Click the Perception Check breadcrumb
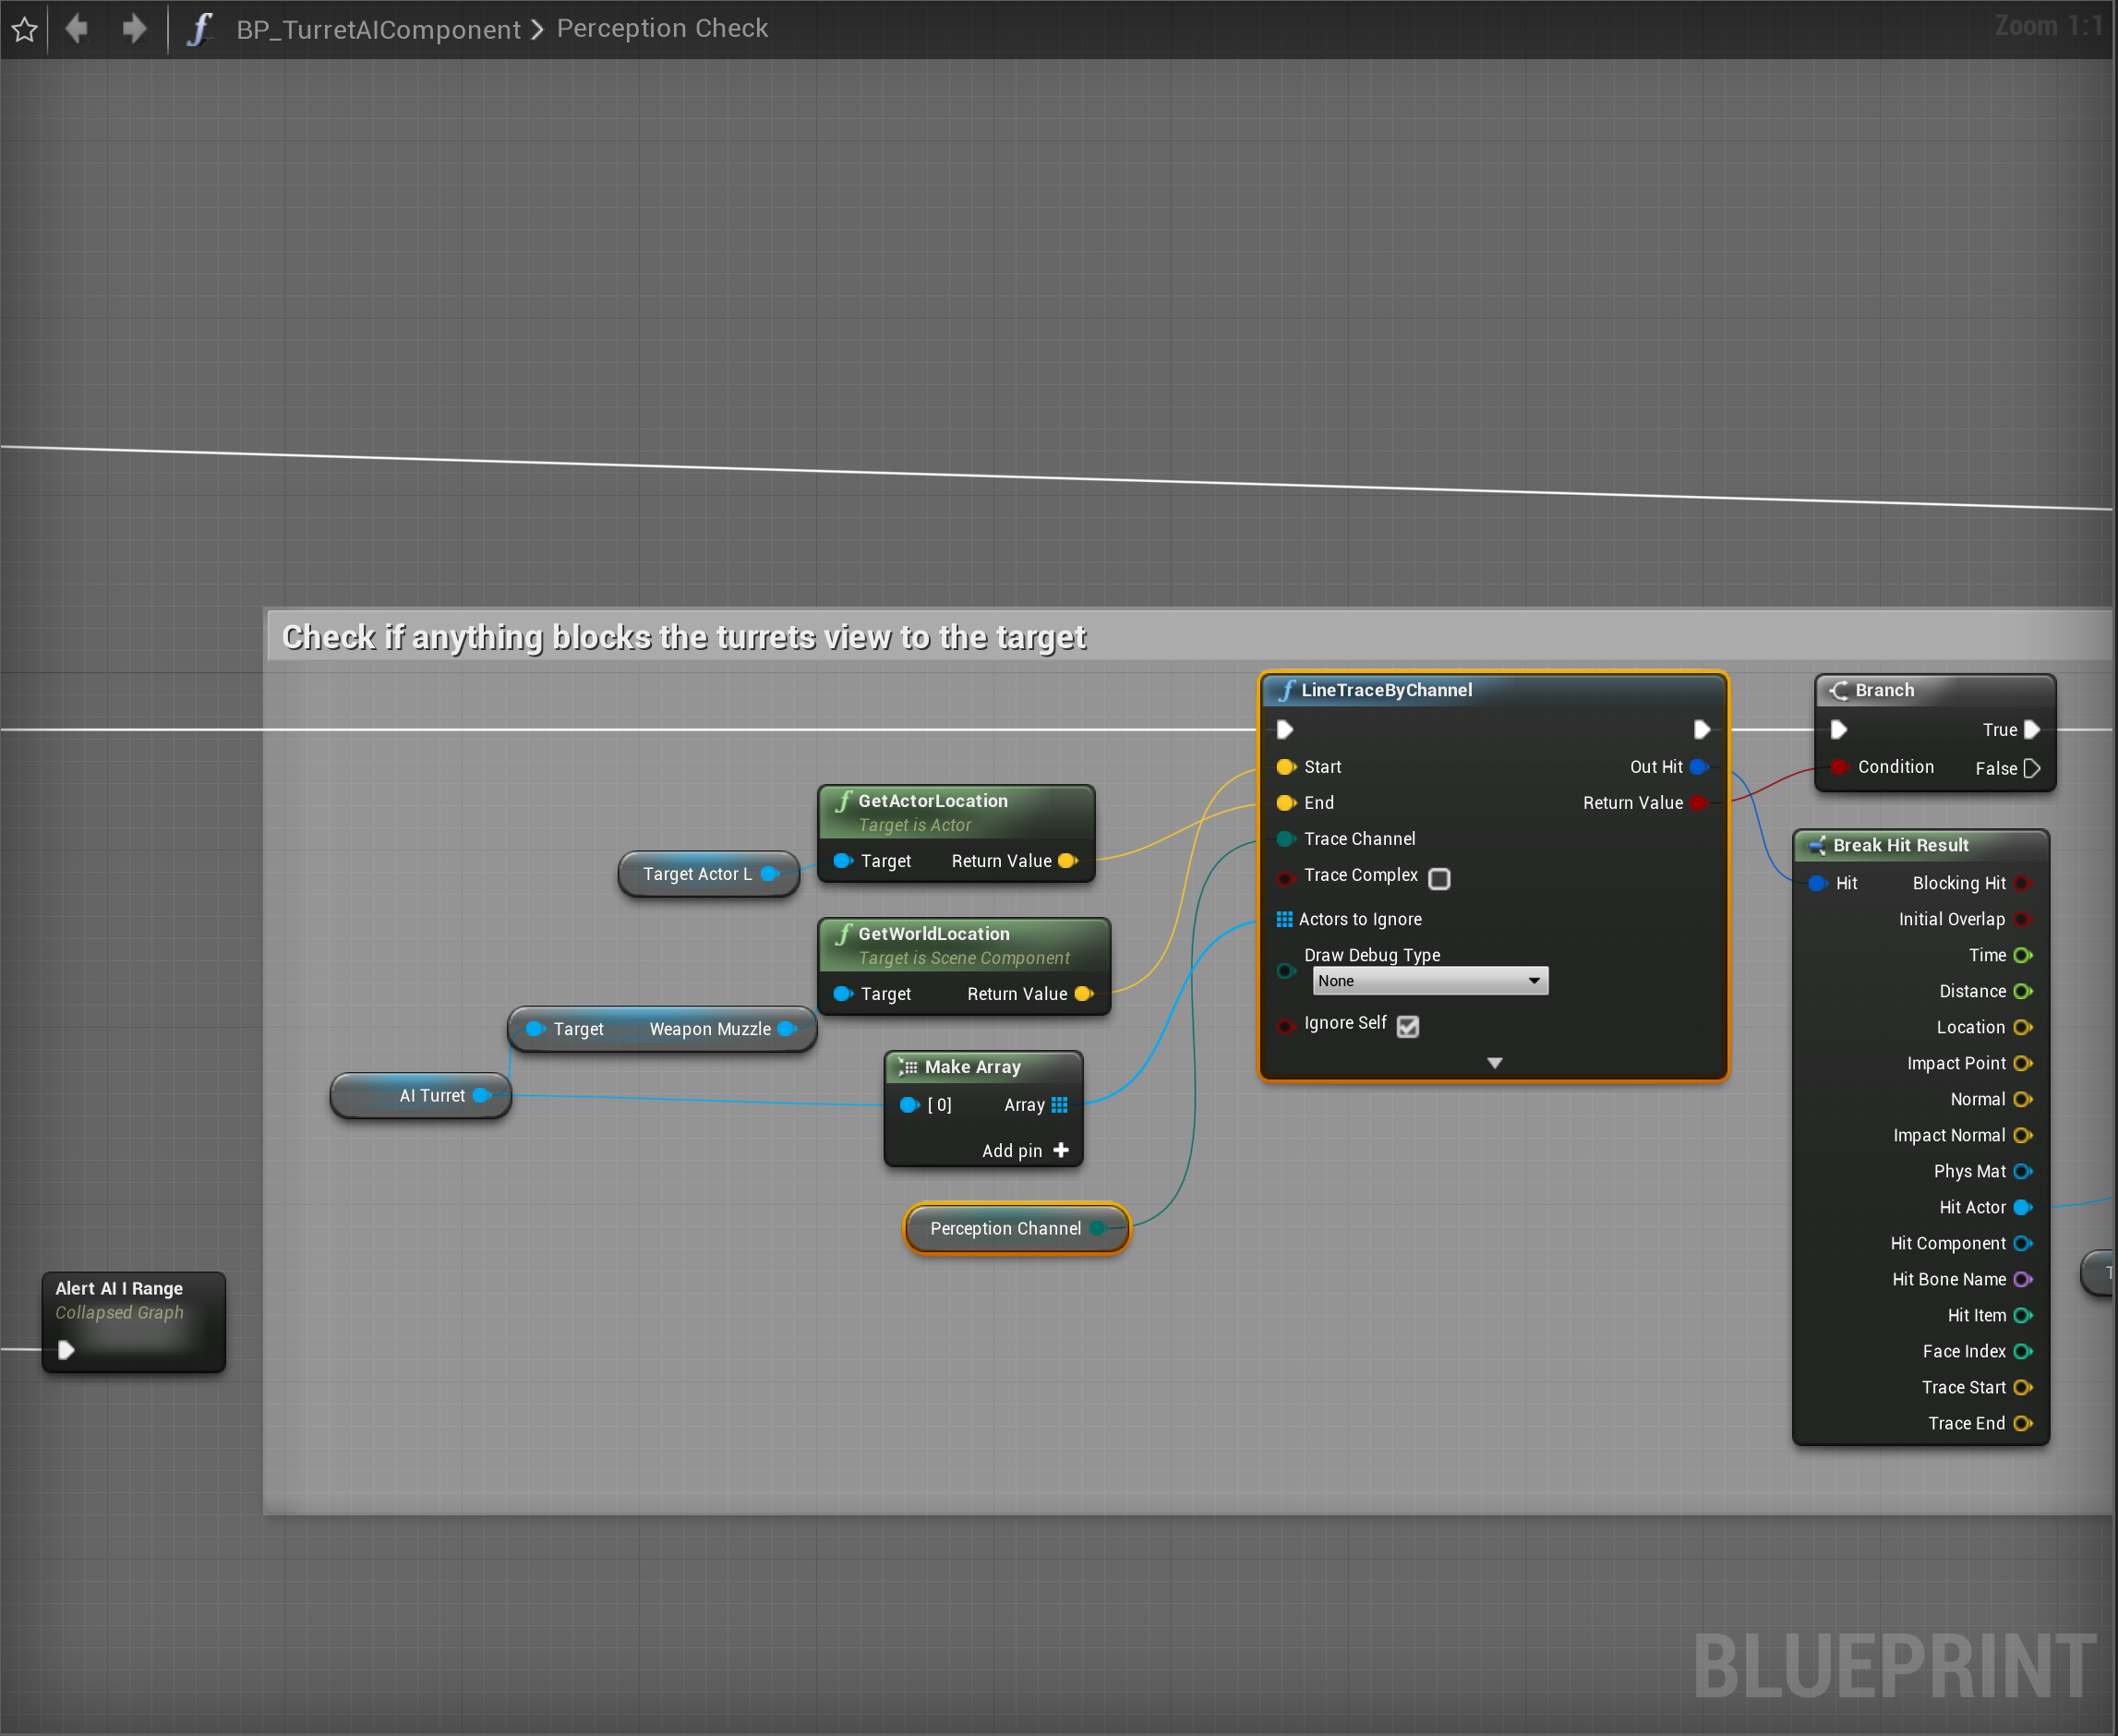 point(662,29)
